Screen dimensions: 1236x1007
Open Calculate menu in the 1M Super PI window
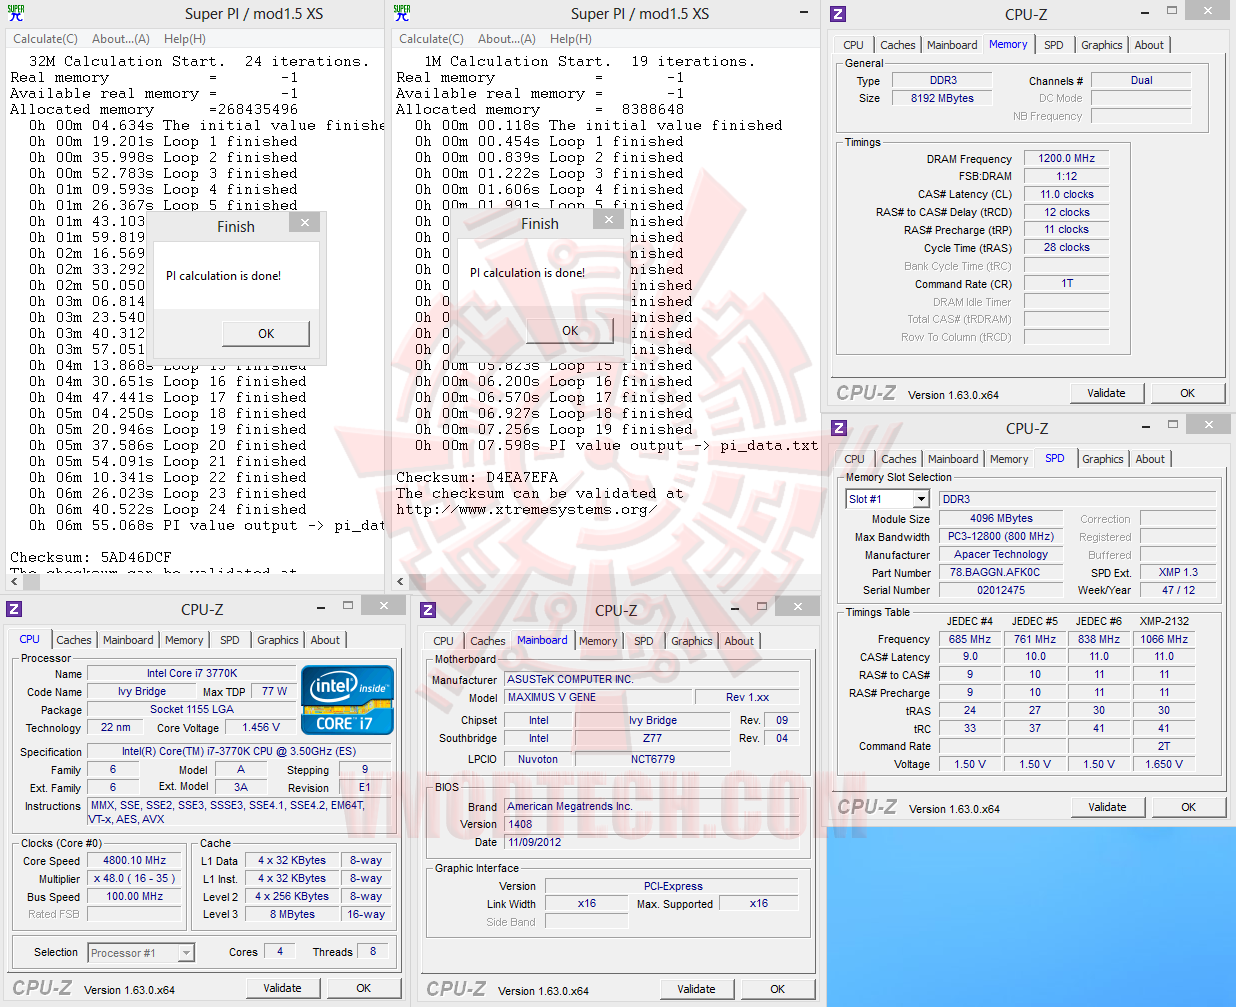[x=431, y=39]
